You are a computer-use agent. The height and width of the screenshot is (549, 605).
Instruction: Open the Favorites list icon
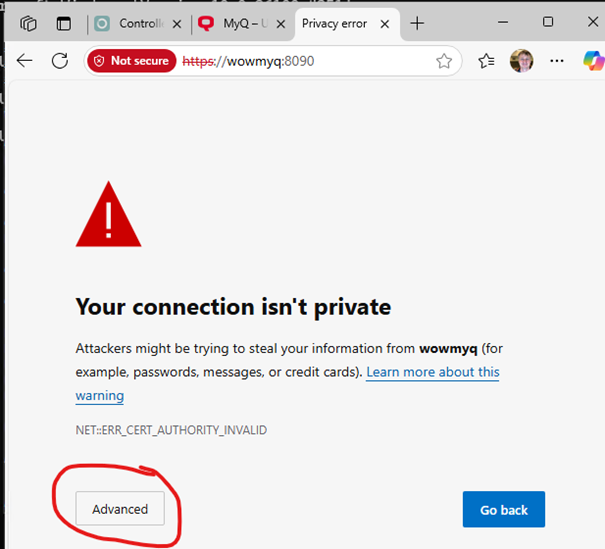(486, 61)
